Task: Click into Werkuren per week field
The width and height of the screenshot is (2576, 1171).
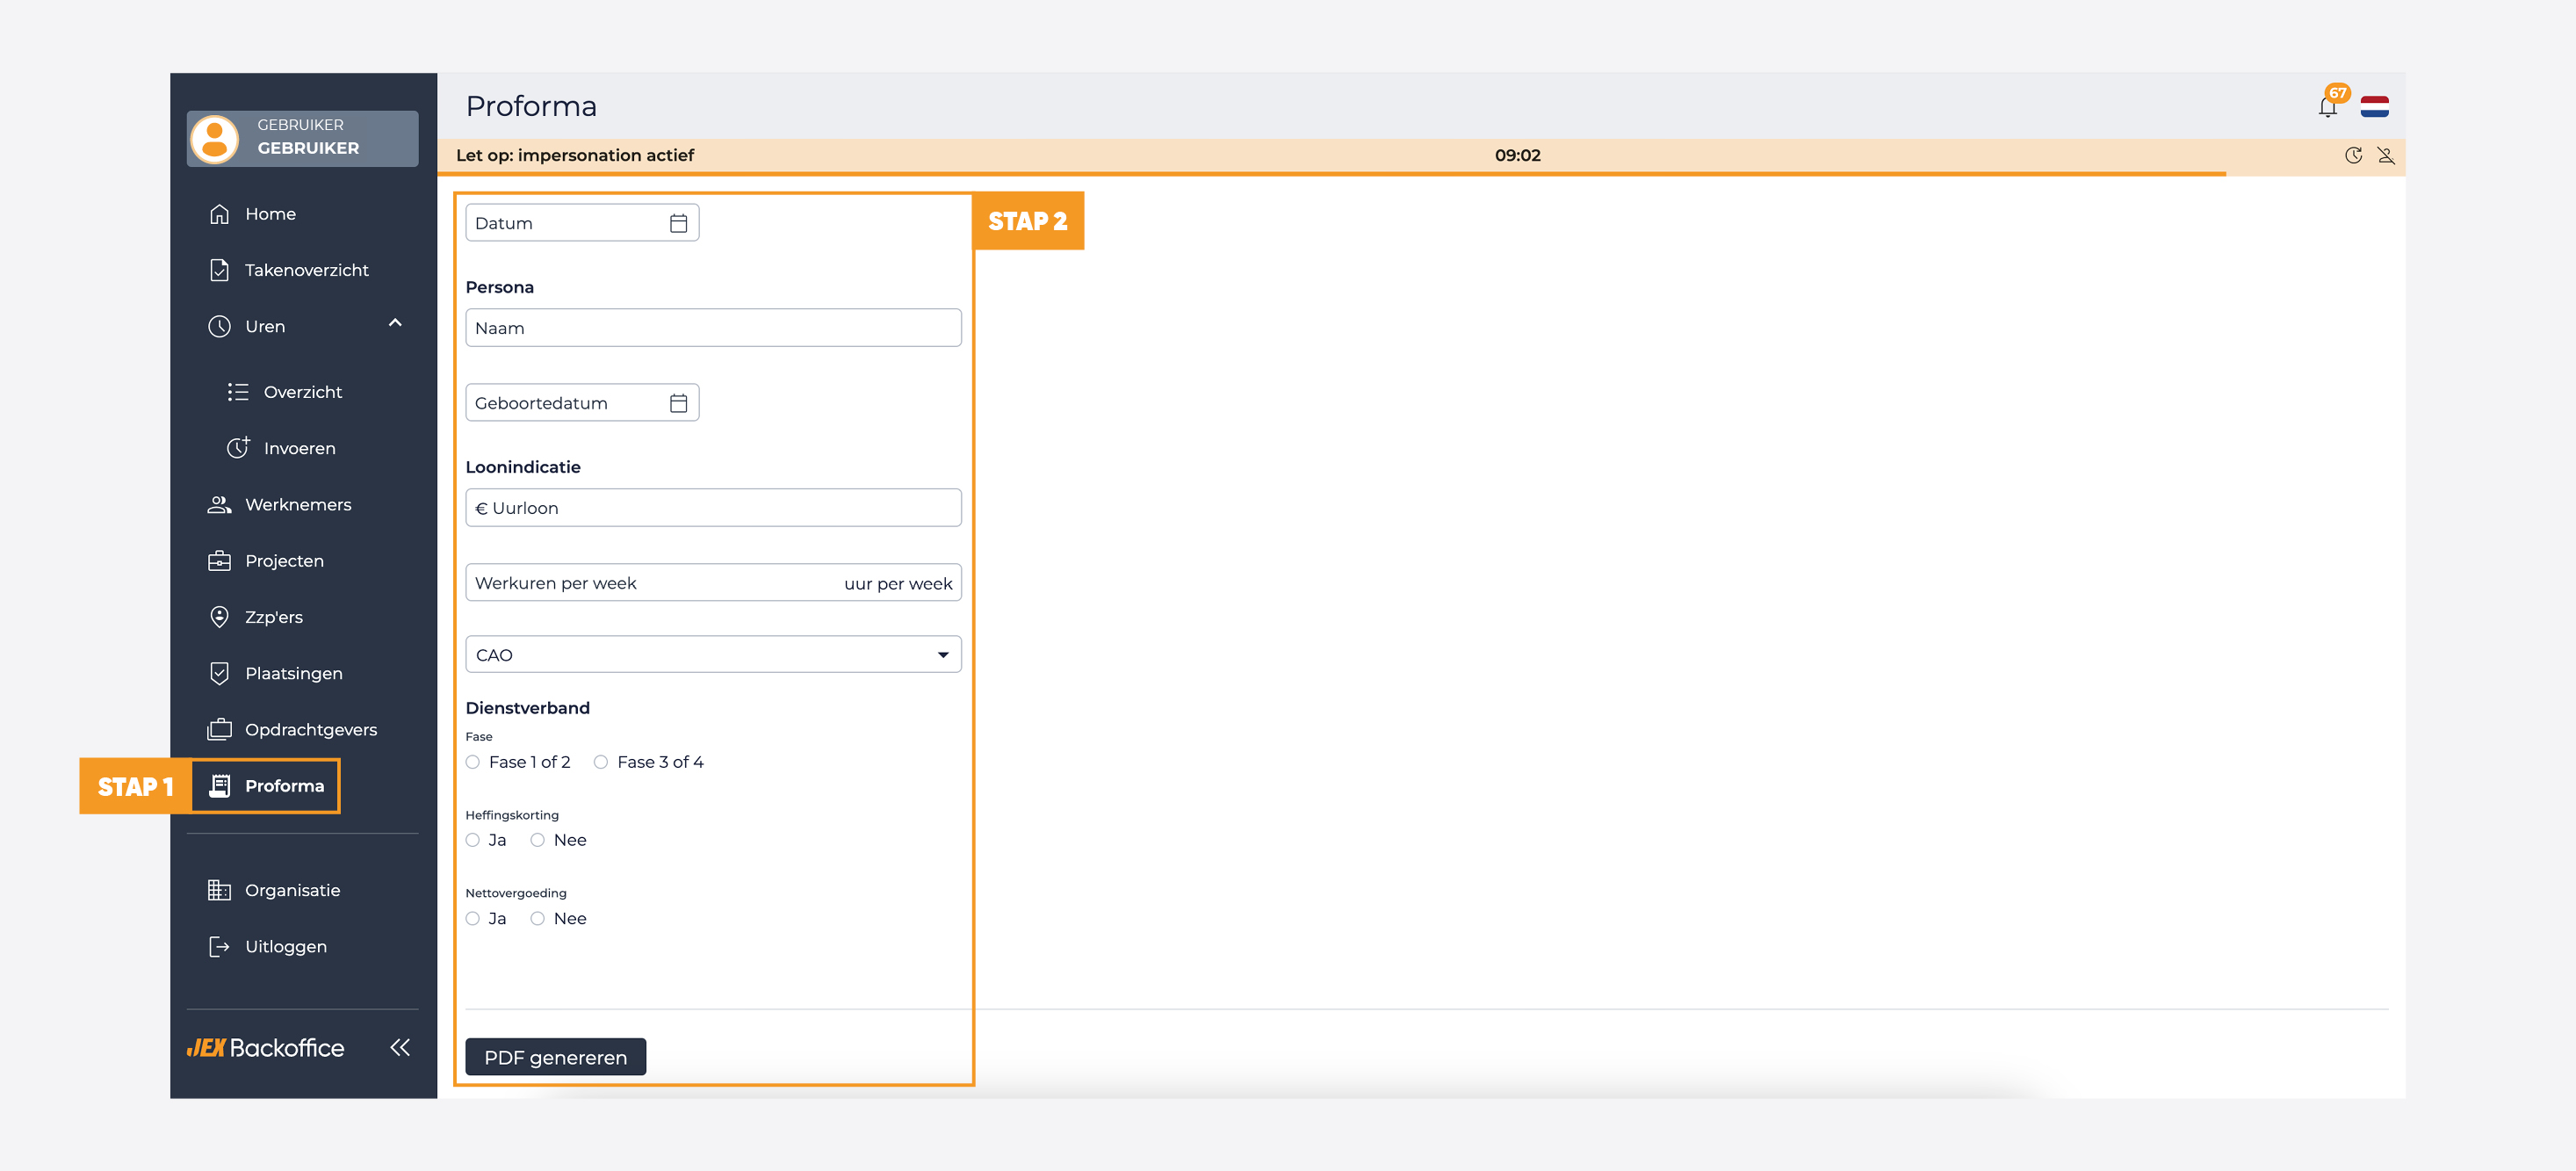Action: click(713, 583)
